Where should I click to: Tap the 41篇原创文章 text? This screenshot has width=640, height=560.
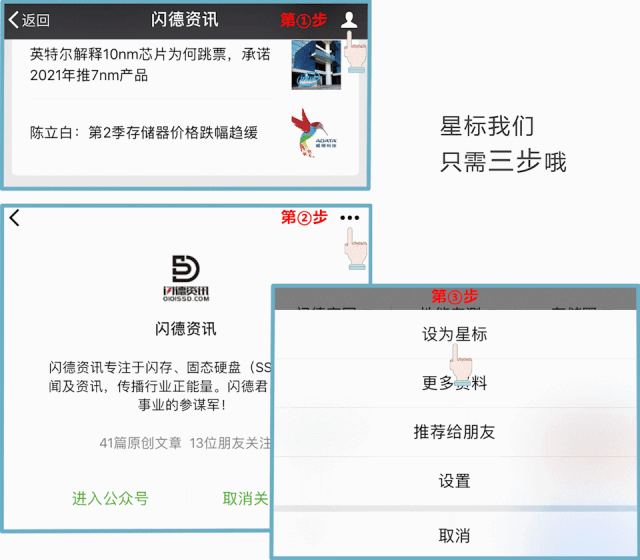(x=140, y=443)
